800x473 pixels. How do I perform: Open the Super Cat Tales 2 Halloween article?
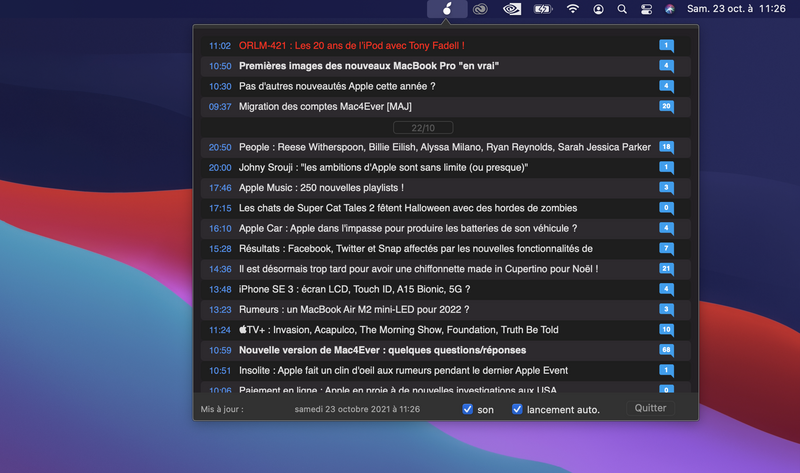[x=408, y=208]
